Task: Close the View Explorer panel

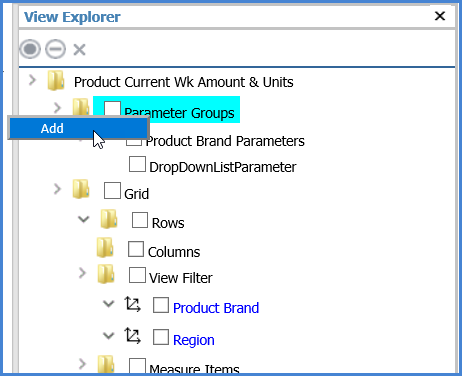Action: click(440, 16)
